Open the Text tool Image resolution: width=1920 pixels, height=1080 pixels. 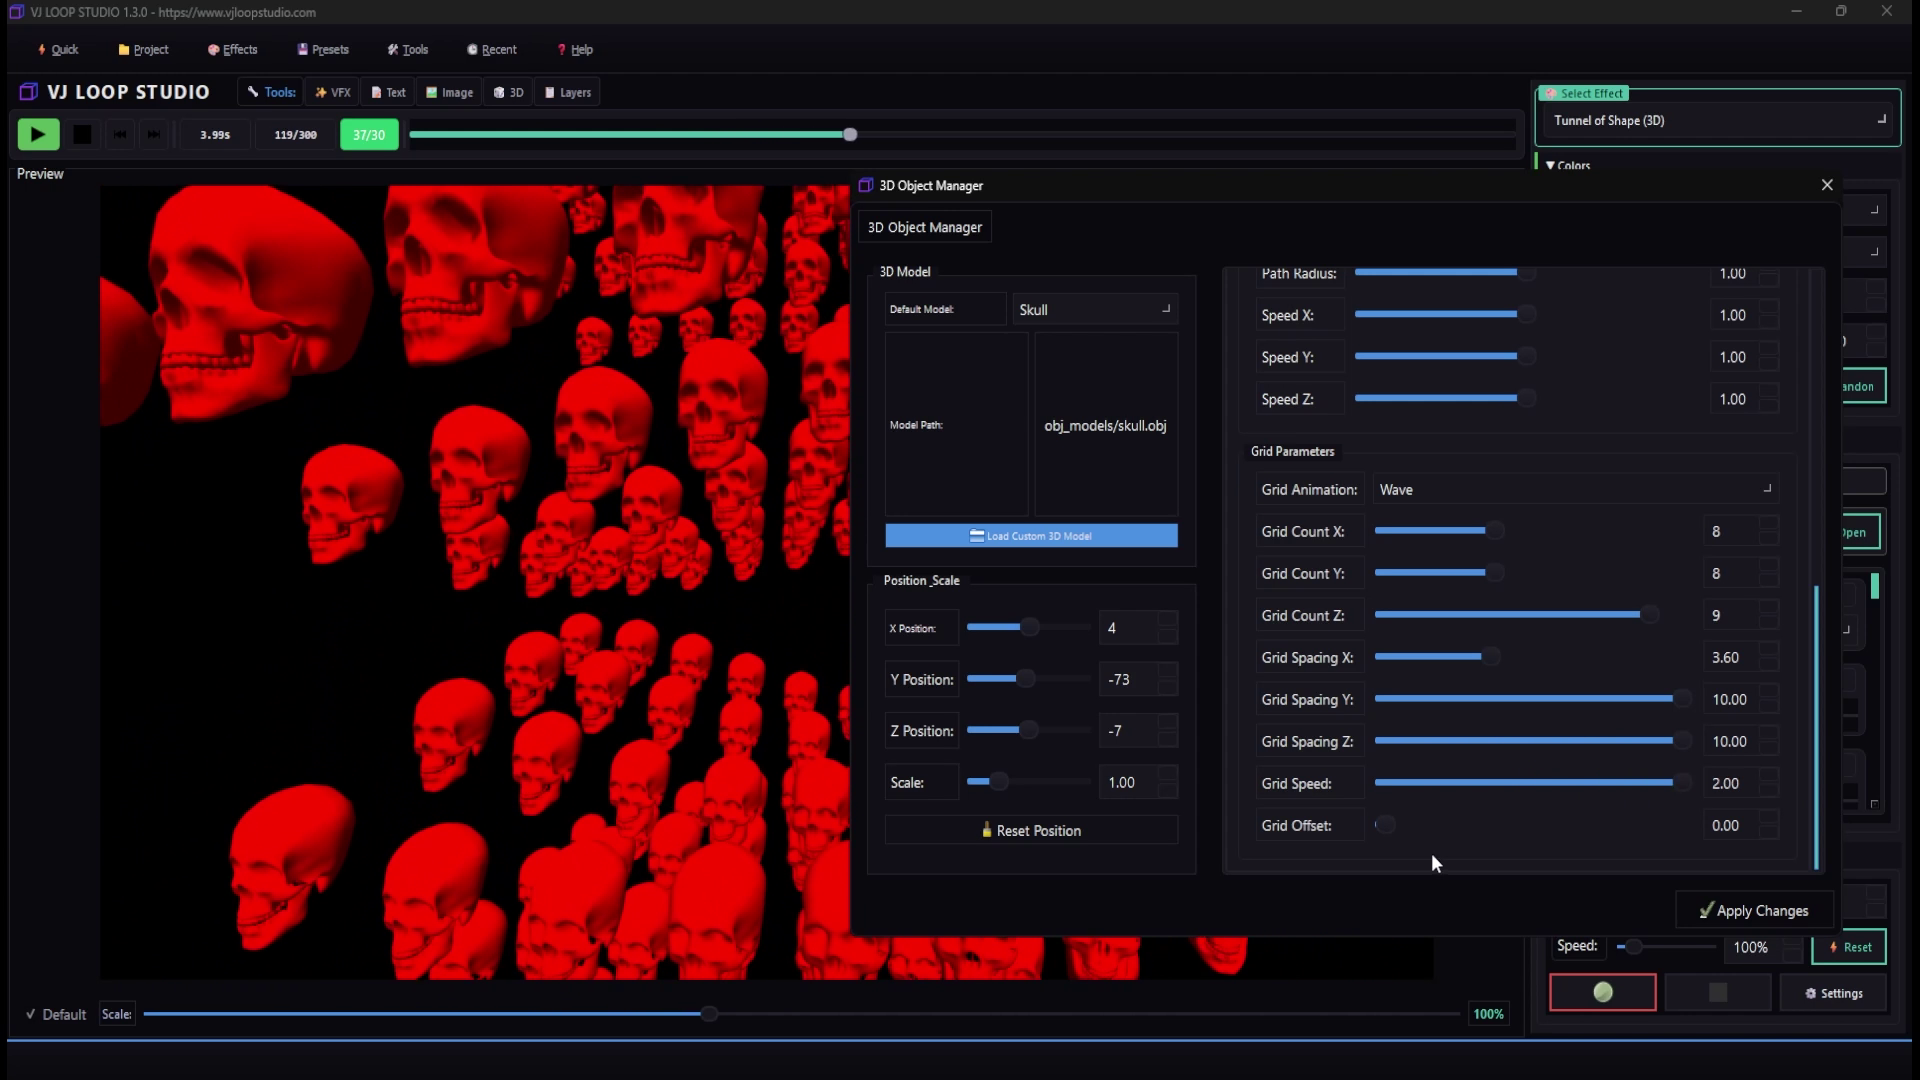pyautogui.click(x=388, y=92)
